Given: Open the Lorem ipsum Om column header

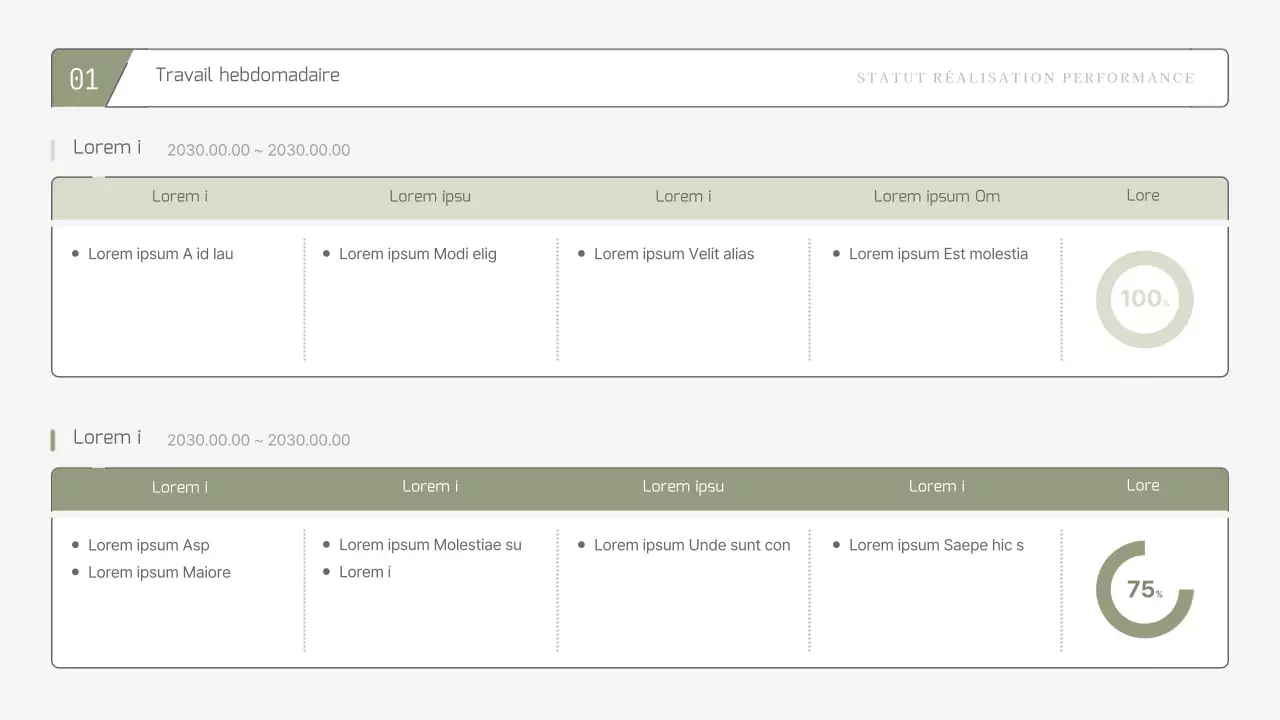Looking at the screenshot, I should (x=937, y=196).
